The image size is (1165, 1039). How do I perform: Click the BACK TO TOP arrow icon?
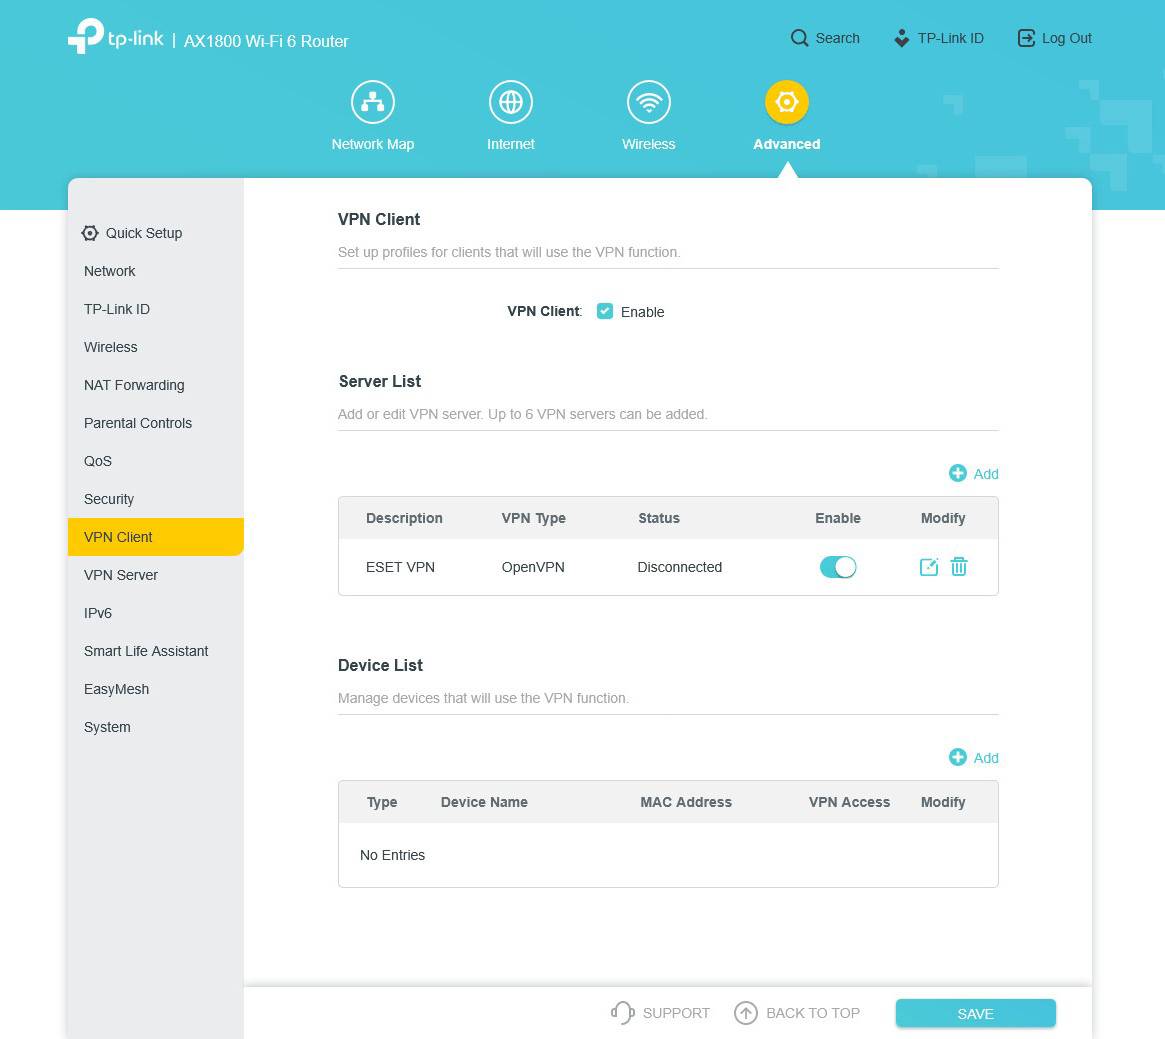pos(746,1013)
